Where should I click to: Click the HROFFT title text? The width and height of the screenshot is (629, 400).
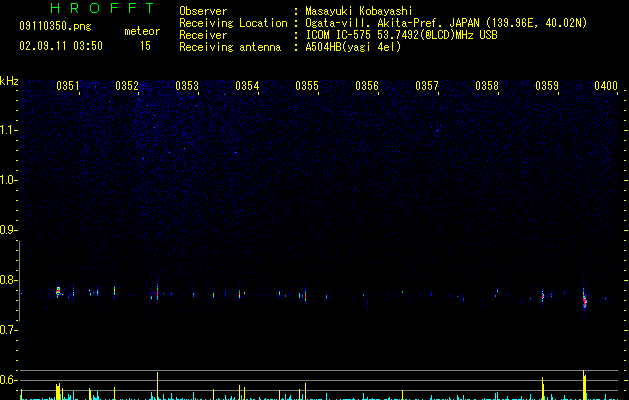point(102,8)
